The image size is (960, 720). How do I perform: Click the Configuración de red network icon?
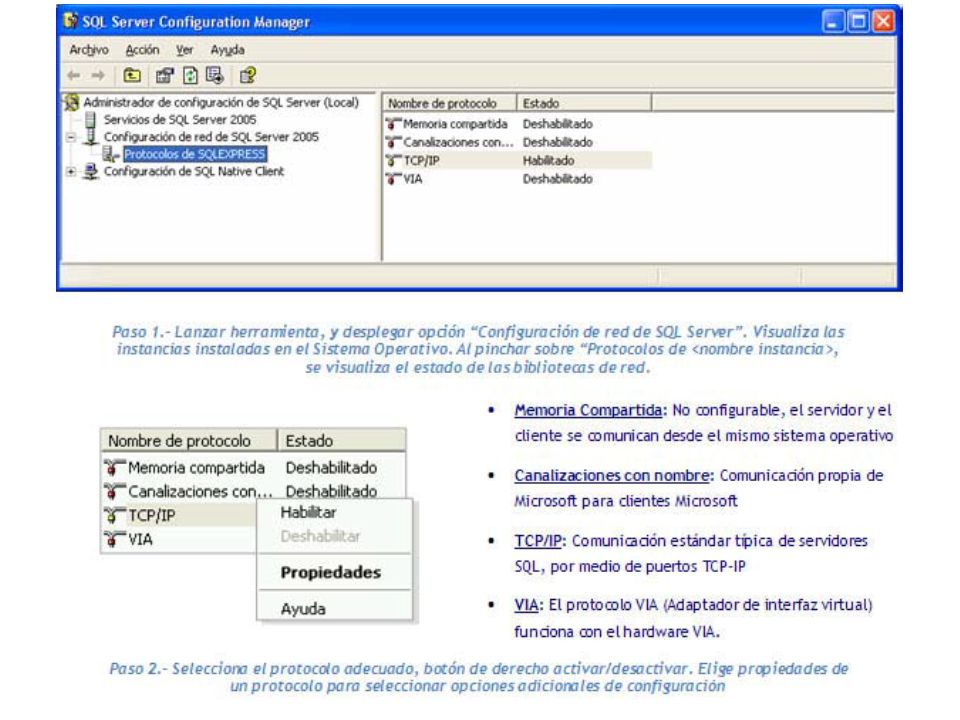[91, 136]
